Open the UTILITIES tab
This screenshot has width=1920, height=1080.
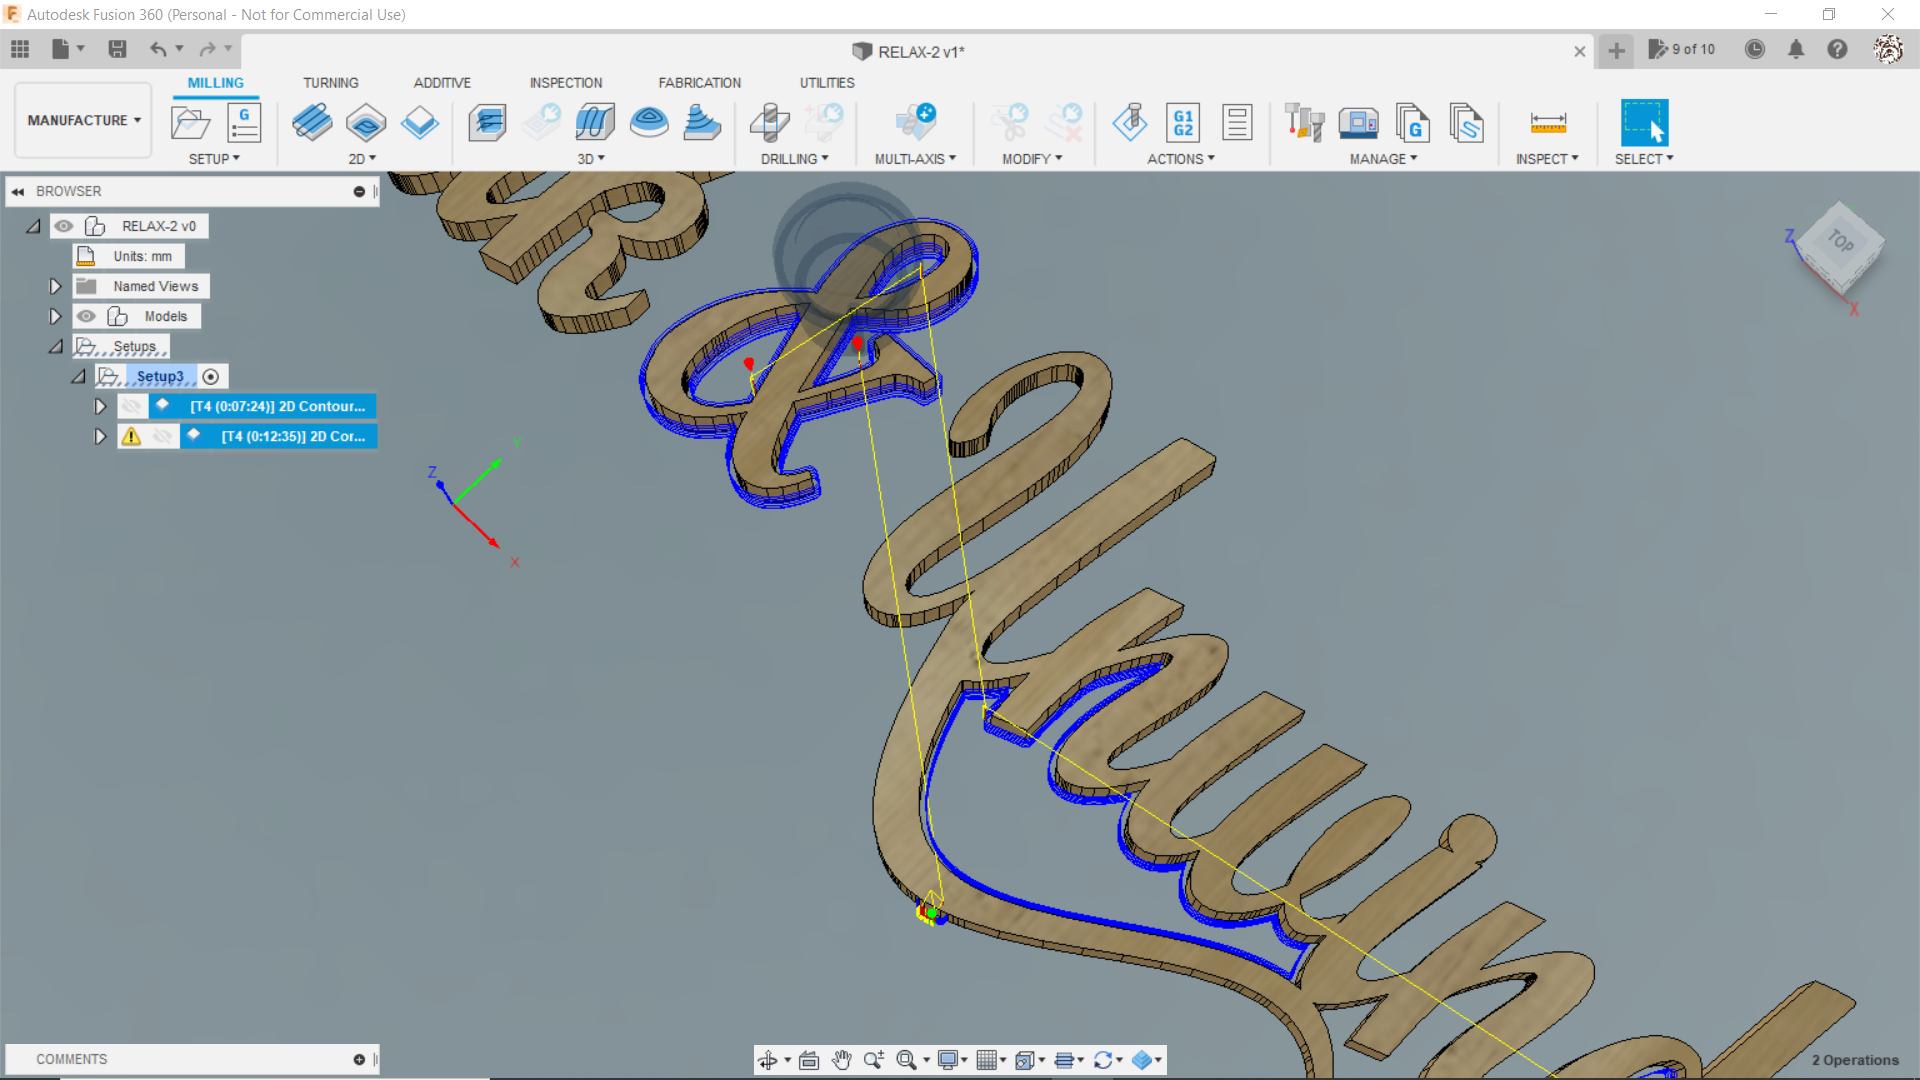(826, 82)
